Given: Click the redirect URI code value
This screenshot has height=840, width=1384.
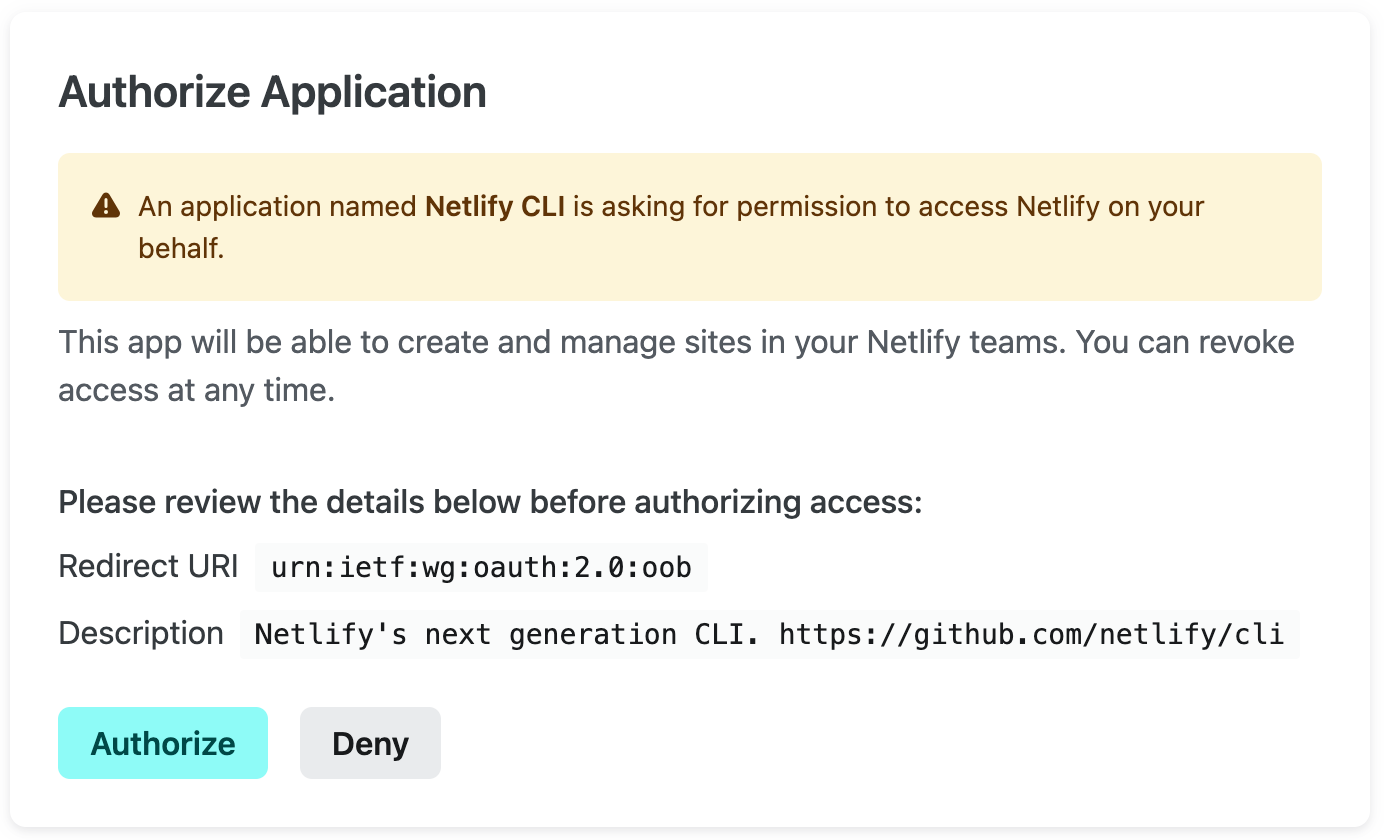Looking at the screenshot, I should tap(481, 568).
